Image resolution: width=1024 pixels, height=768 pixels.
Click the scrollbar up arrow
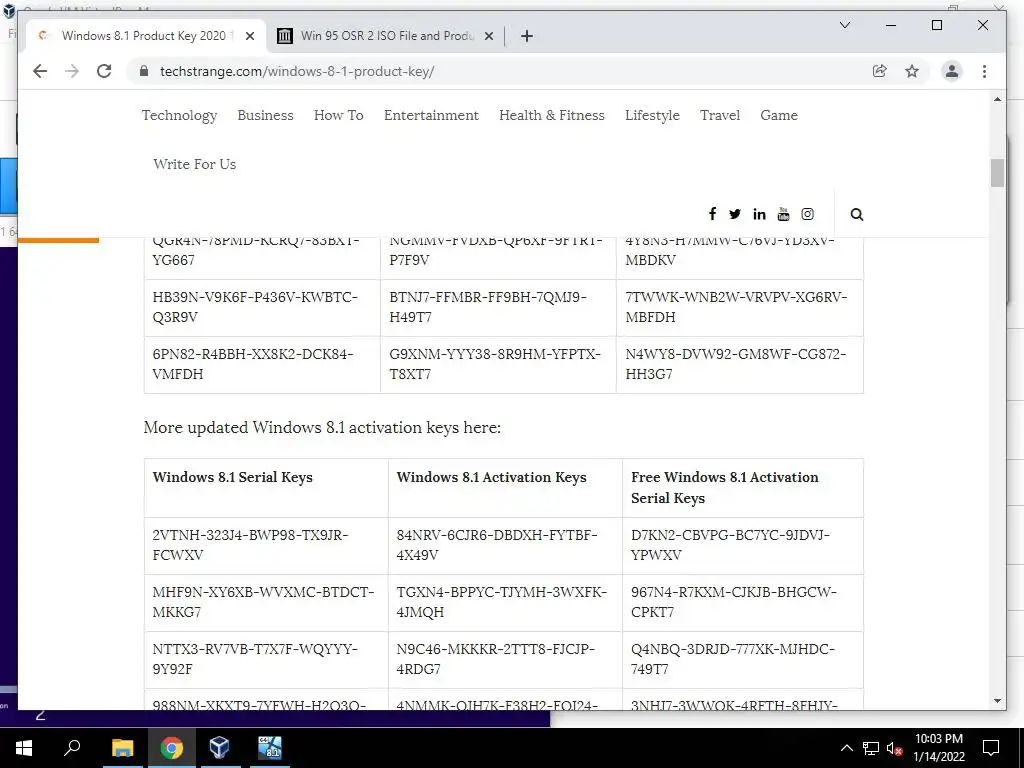pyautogui.click(x=997, y=99)
